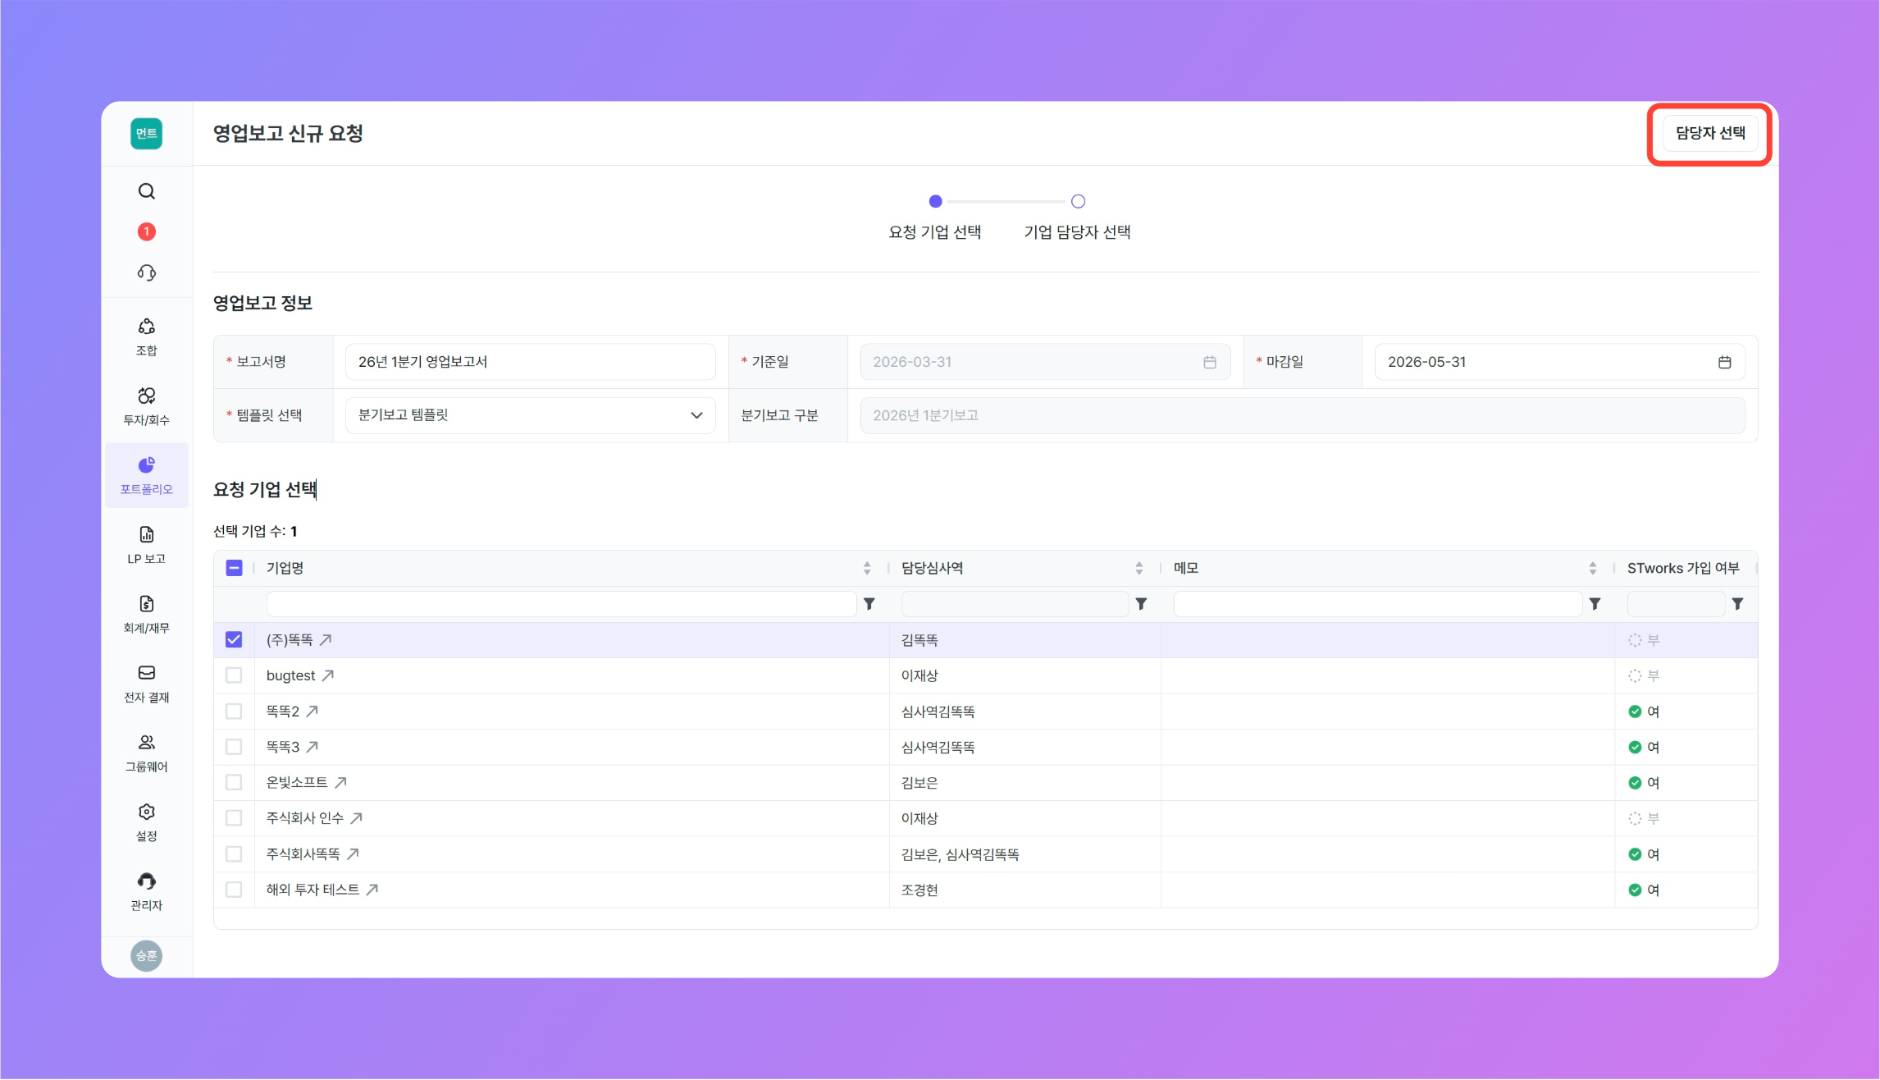The width and height of the screenshot is (1880, 1080).
Task: Edit the 보고서명 input field
Action: (530, 362)
